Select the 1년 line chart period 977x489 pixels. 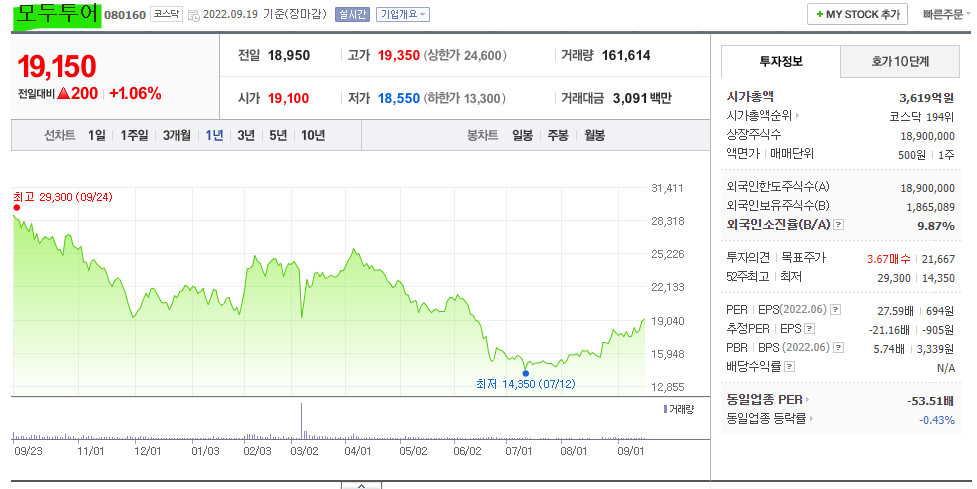(x=214, y=135)
